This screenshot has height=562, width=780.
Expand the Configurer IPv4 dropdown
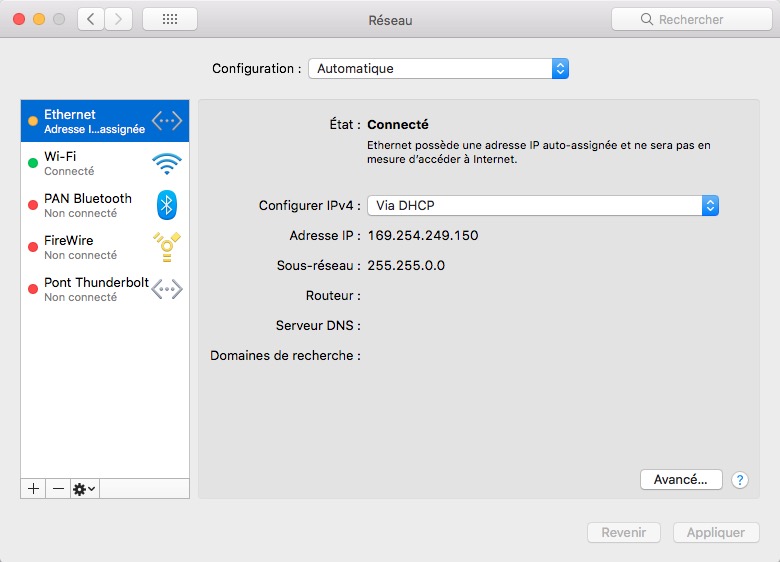pos(543,205)
